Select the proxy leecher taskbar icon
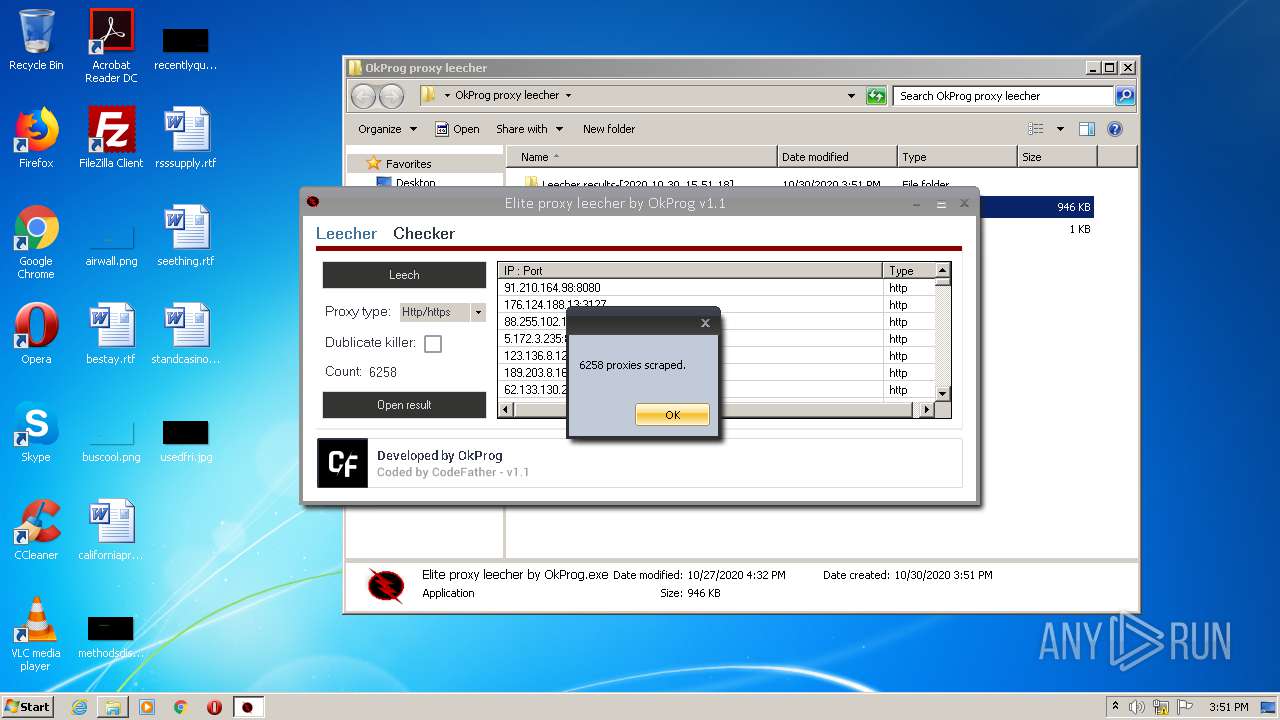 (250, 707)
